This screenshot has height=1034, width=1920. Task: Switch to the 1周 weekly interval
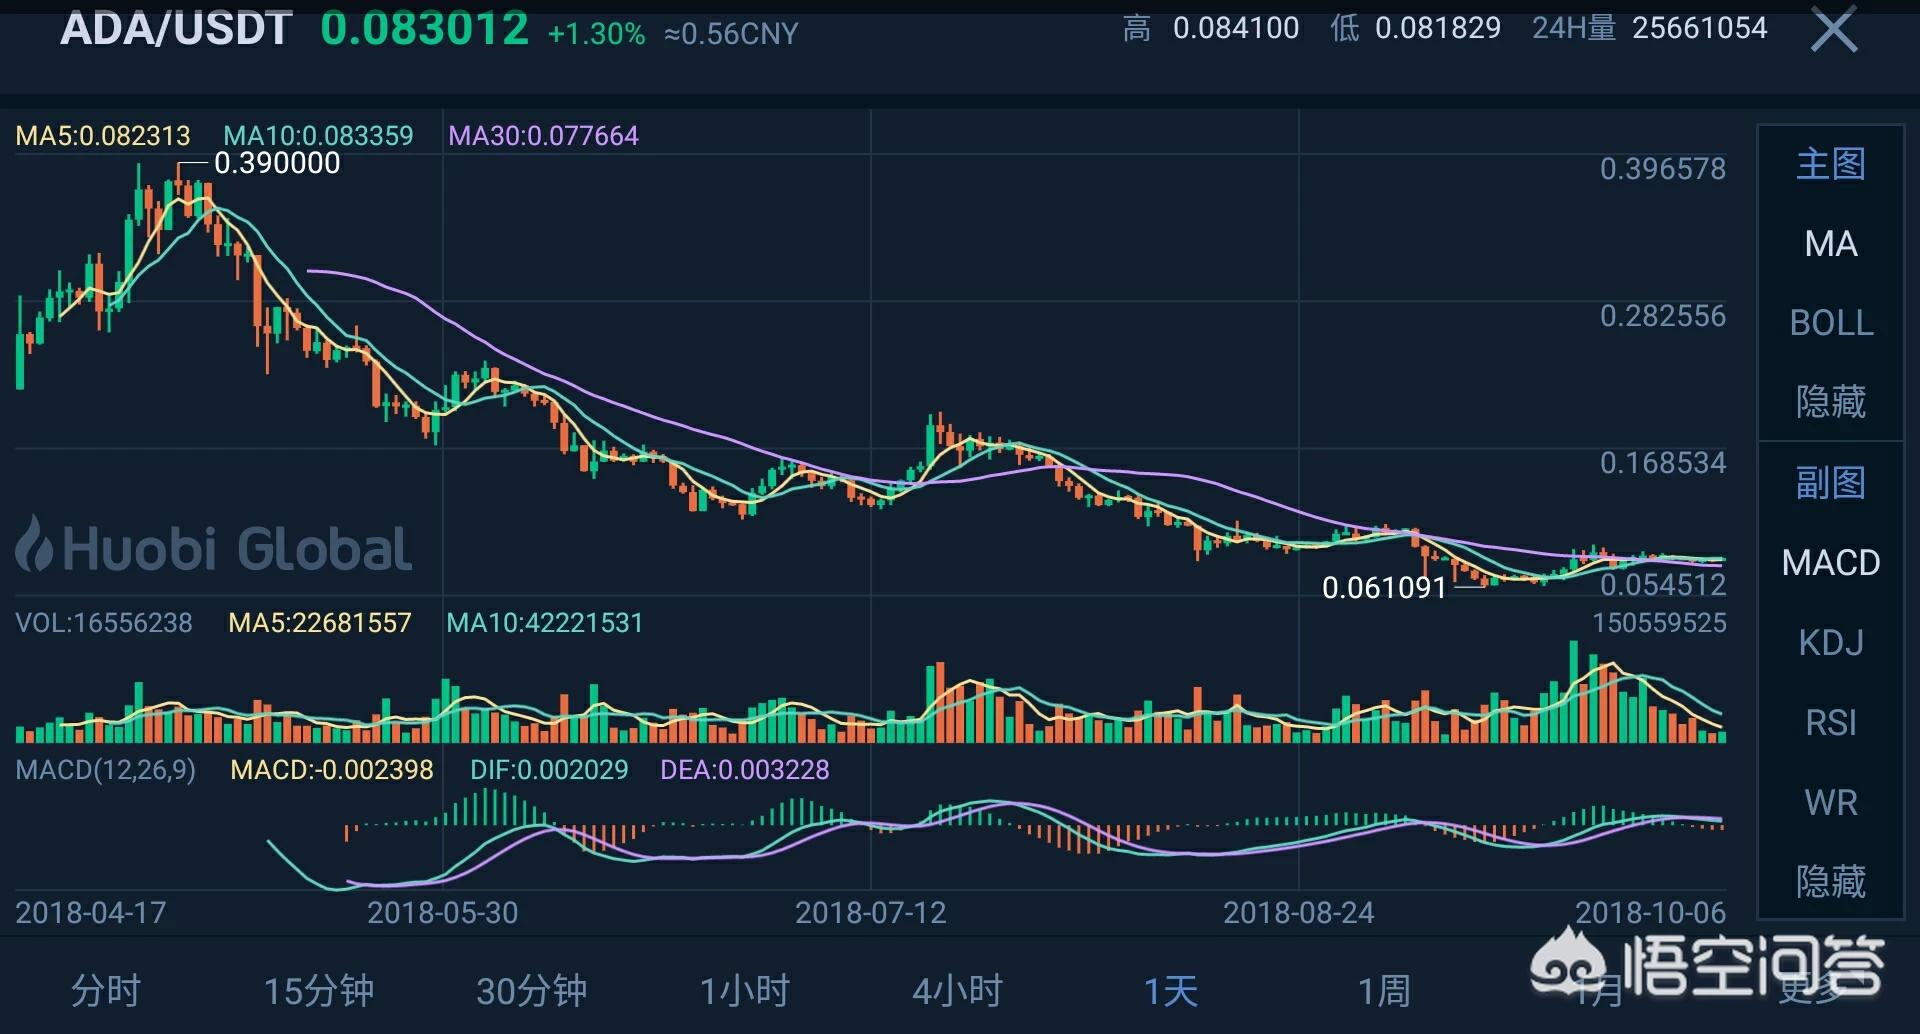[1383, 991]
